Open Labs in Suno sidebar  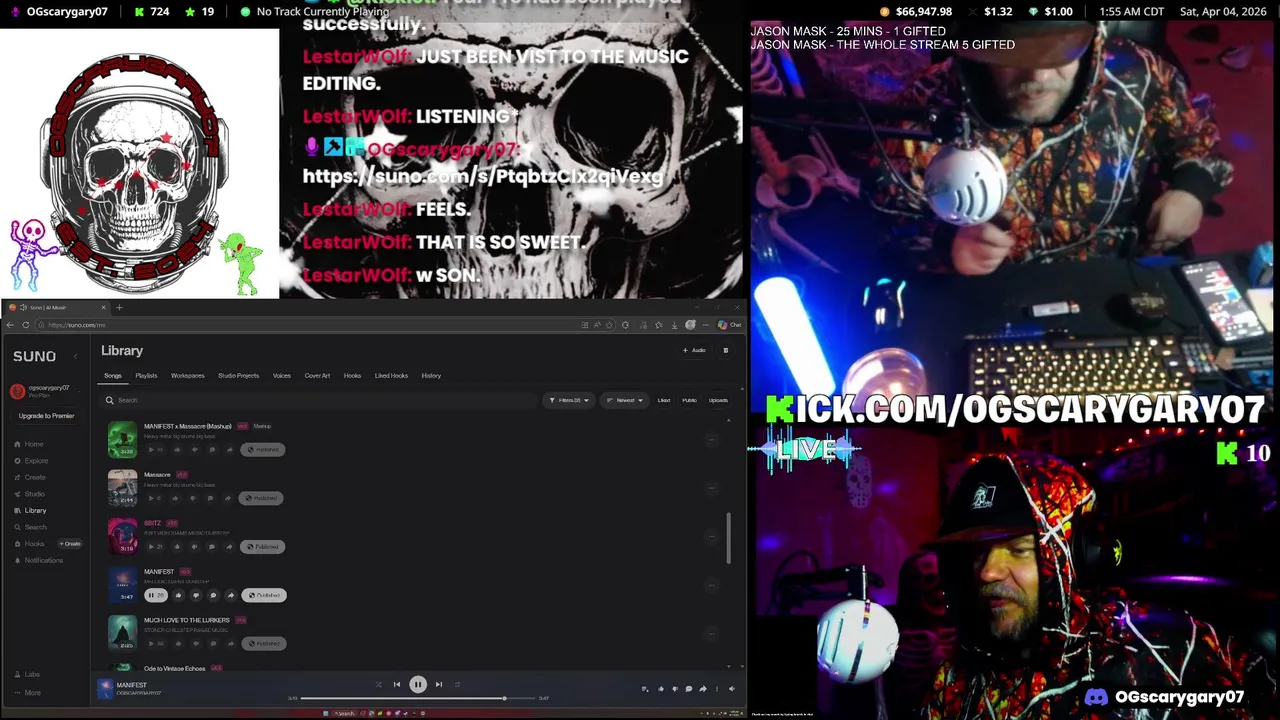(x=28, y=675)
